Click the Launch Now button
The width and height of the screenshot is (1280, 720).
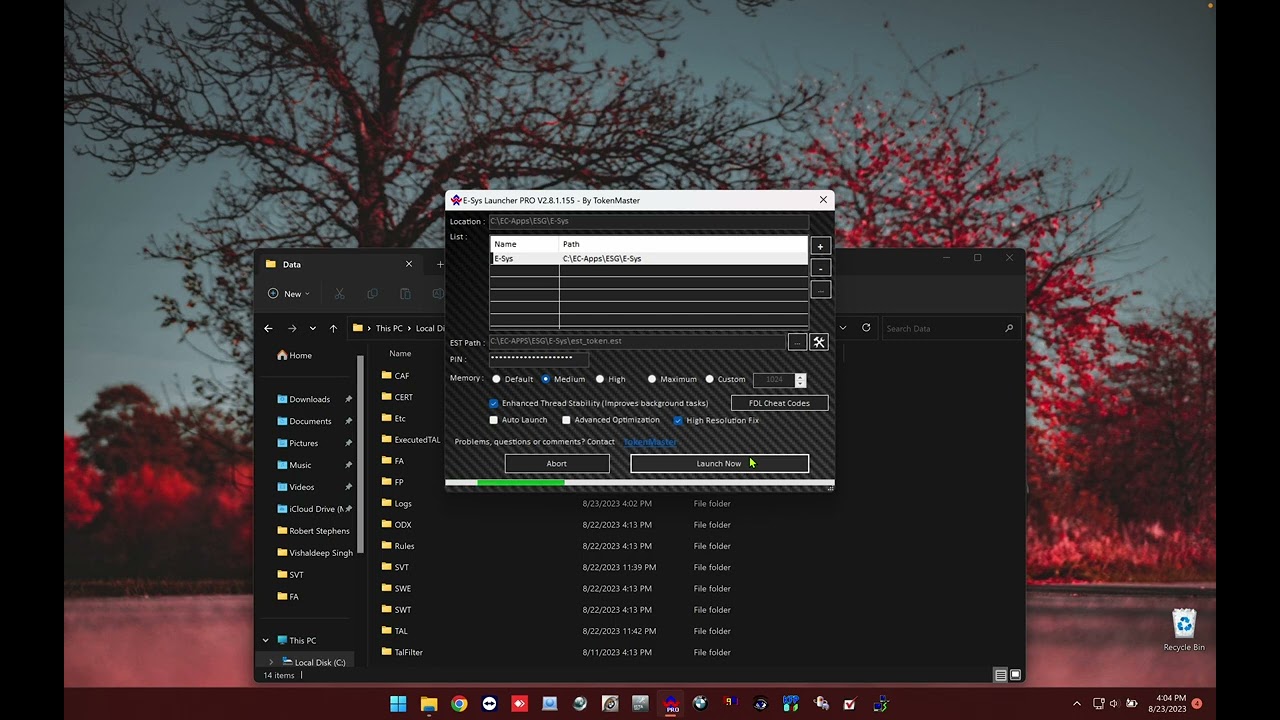(719, 463)
